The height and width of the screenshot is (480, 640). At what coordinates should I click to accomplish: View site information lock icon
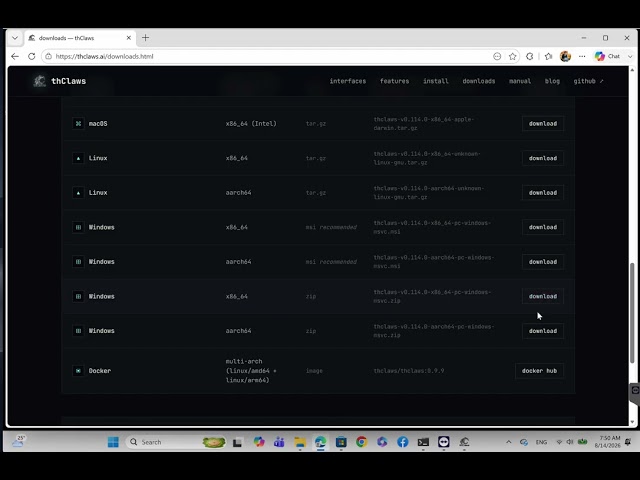click(x=48, y=56)
